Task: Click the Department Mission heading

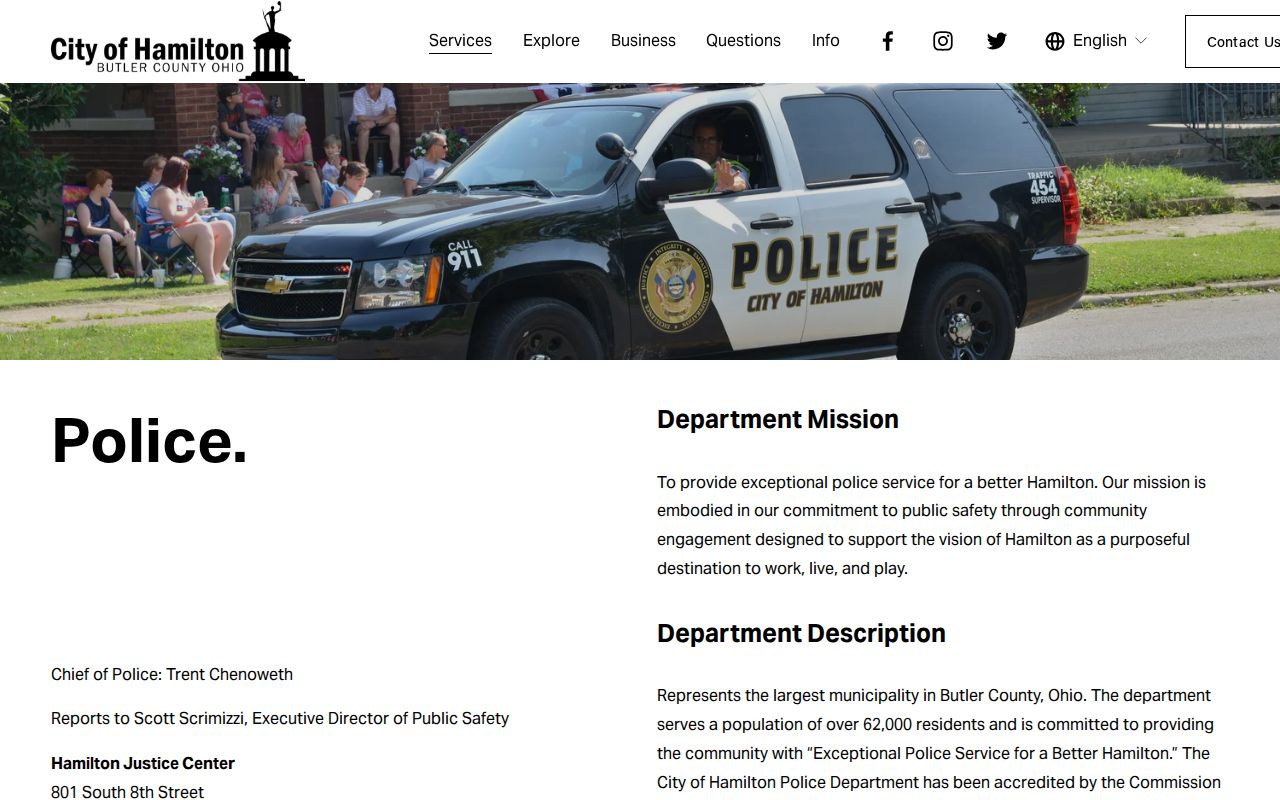Action: (778, 419)
